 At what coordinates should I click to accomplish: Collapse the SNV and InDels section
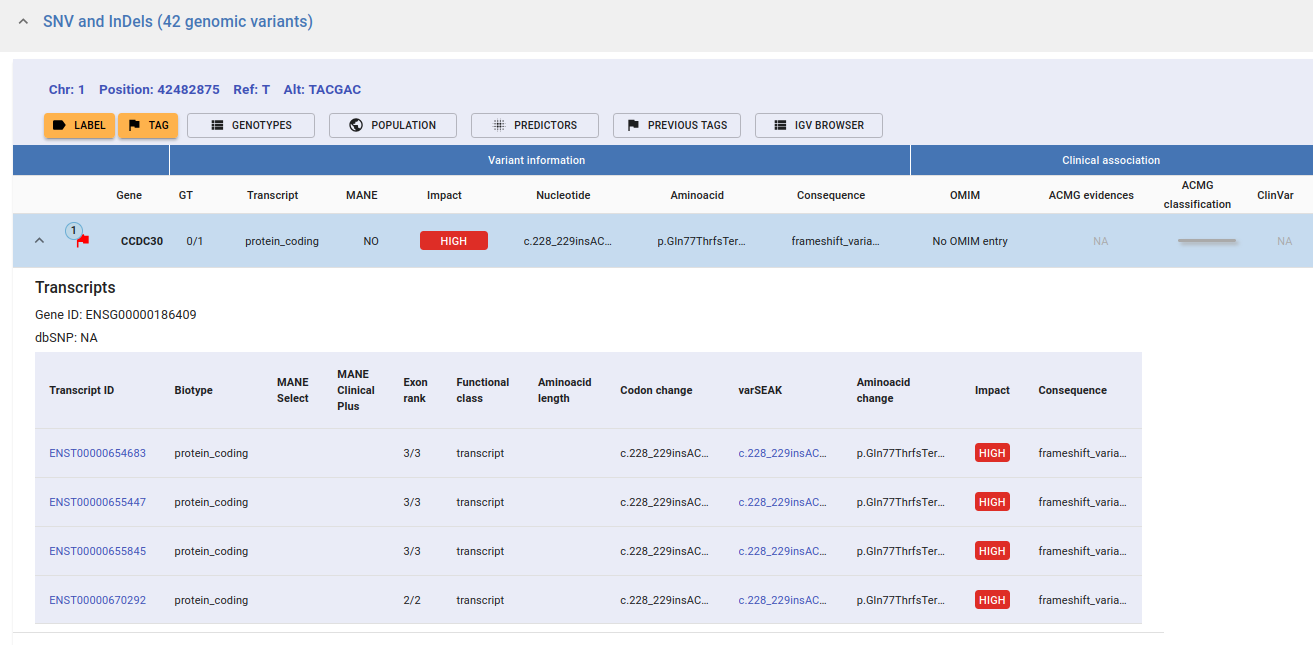23,22
